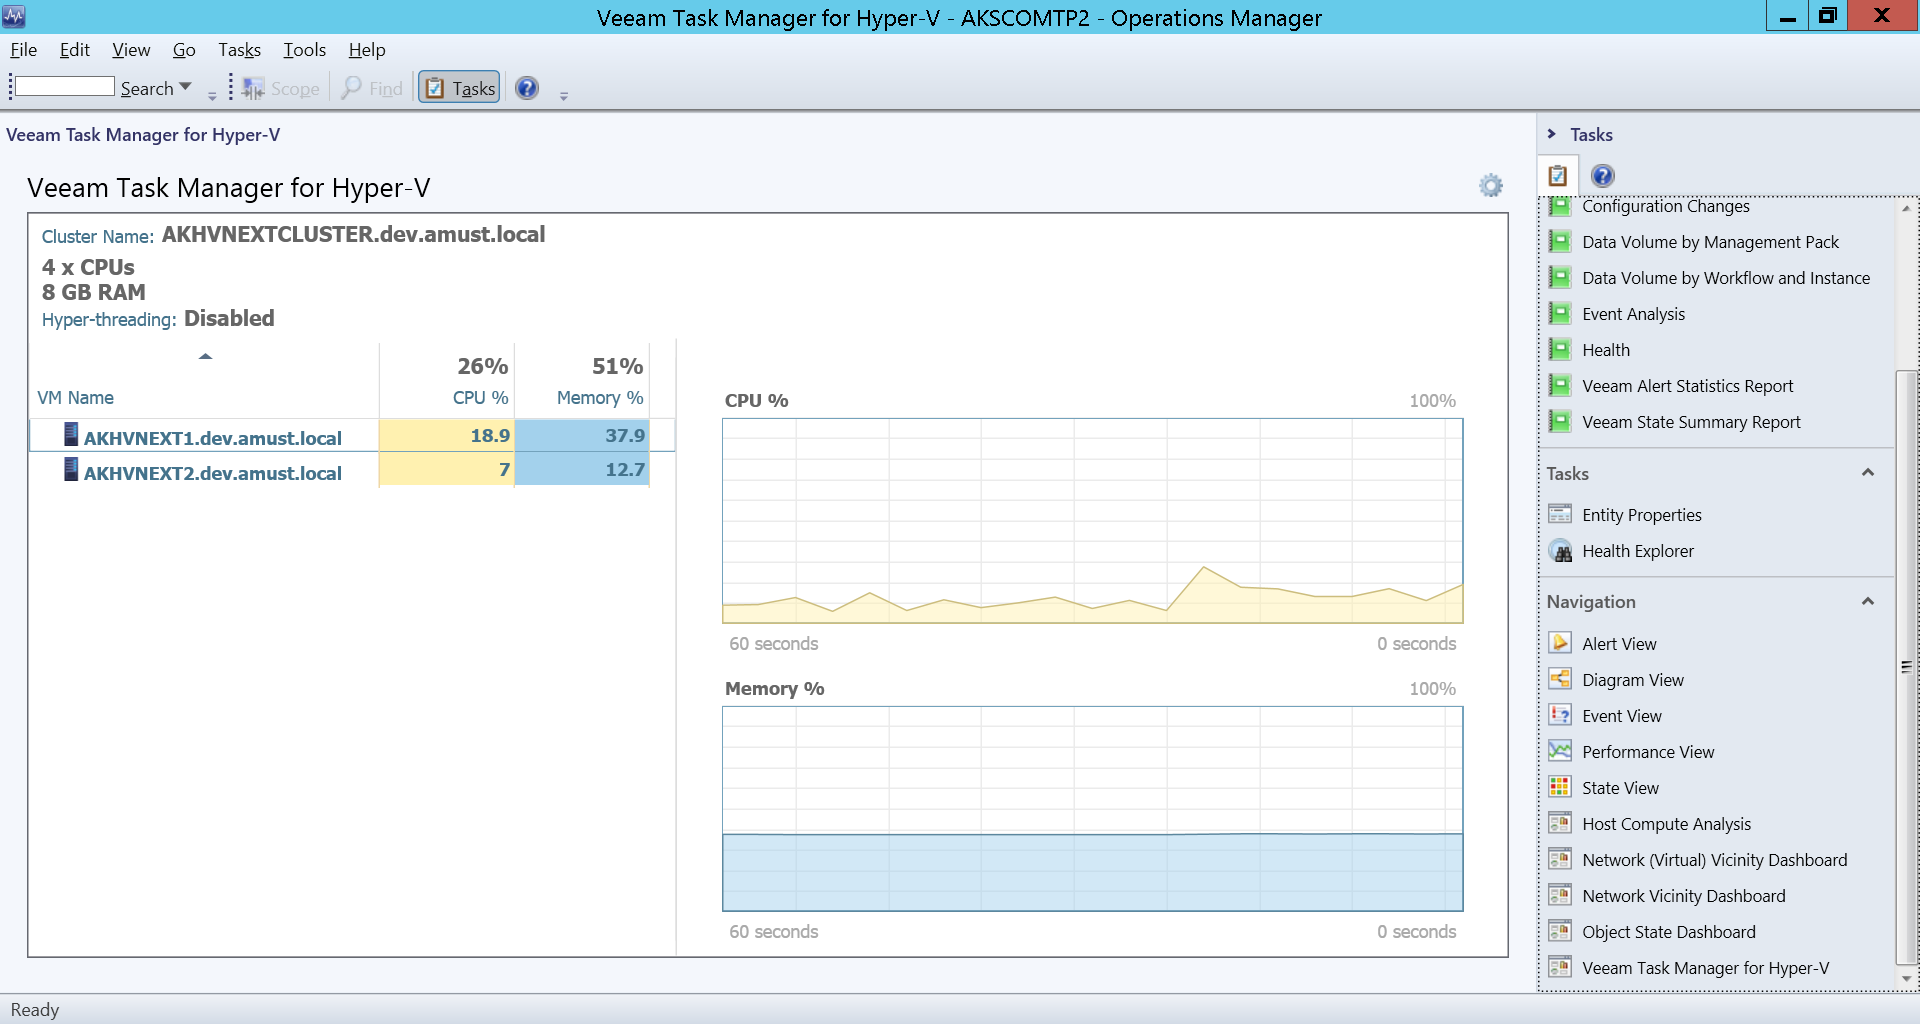The width and height of the screenshot is (1920, 1024).
Task: Open the Search dropdown arrow
Action: coord(185,87)
